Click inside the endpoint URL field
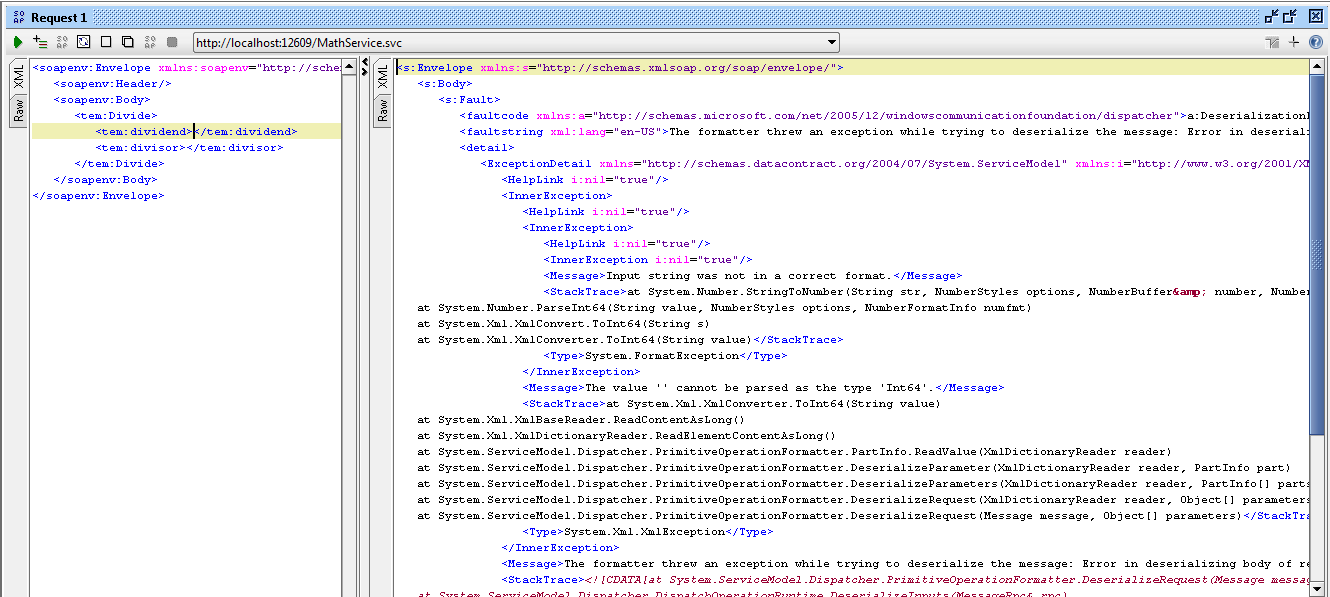 pyautogui.click(x=500, y=42)
